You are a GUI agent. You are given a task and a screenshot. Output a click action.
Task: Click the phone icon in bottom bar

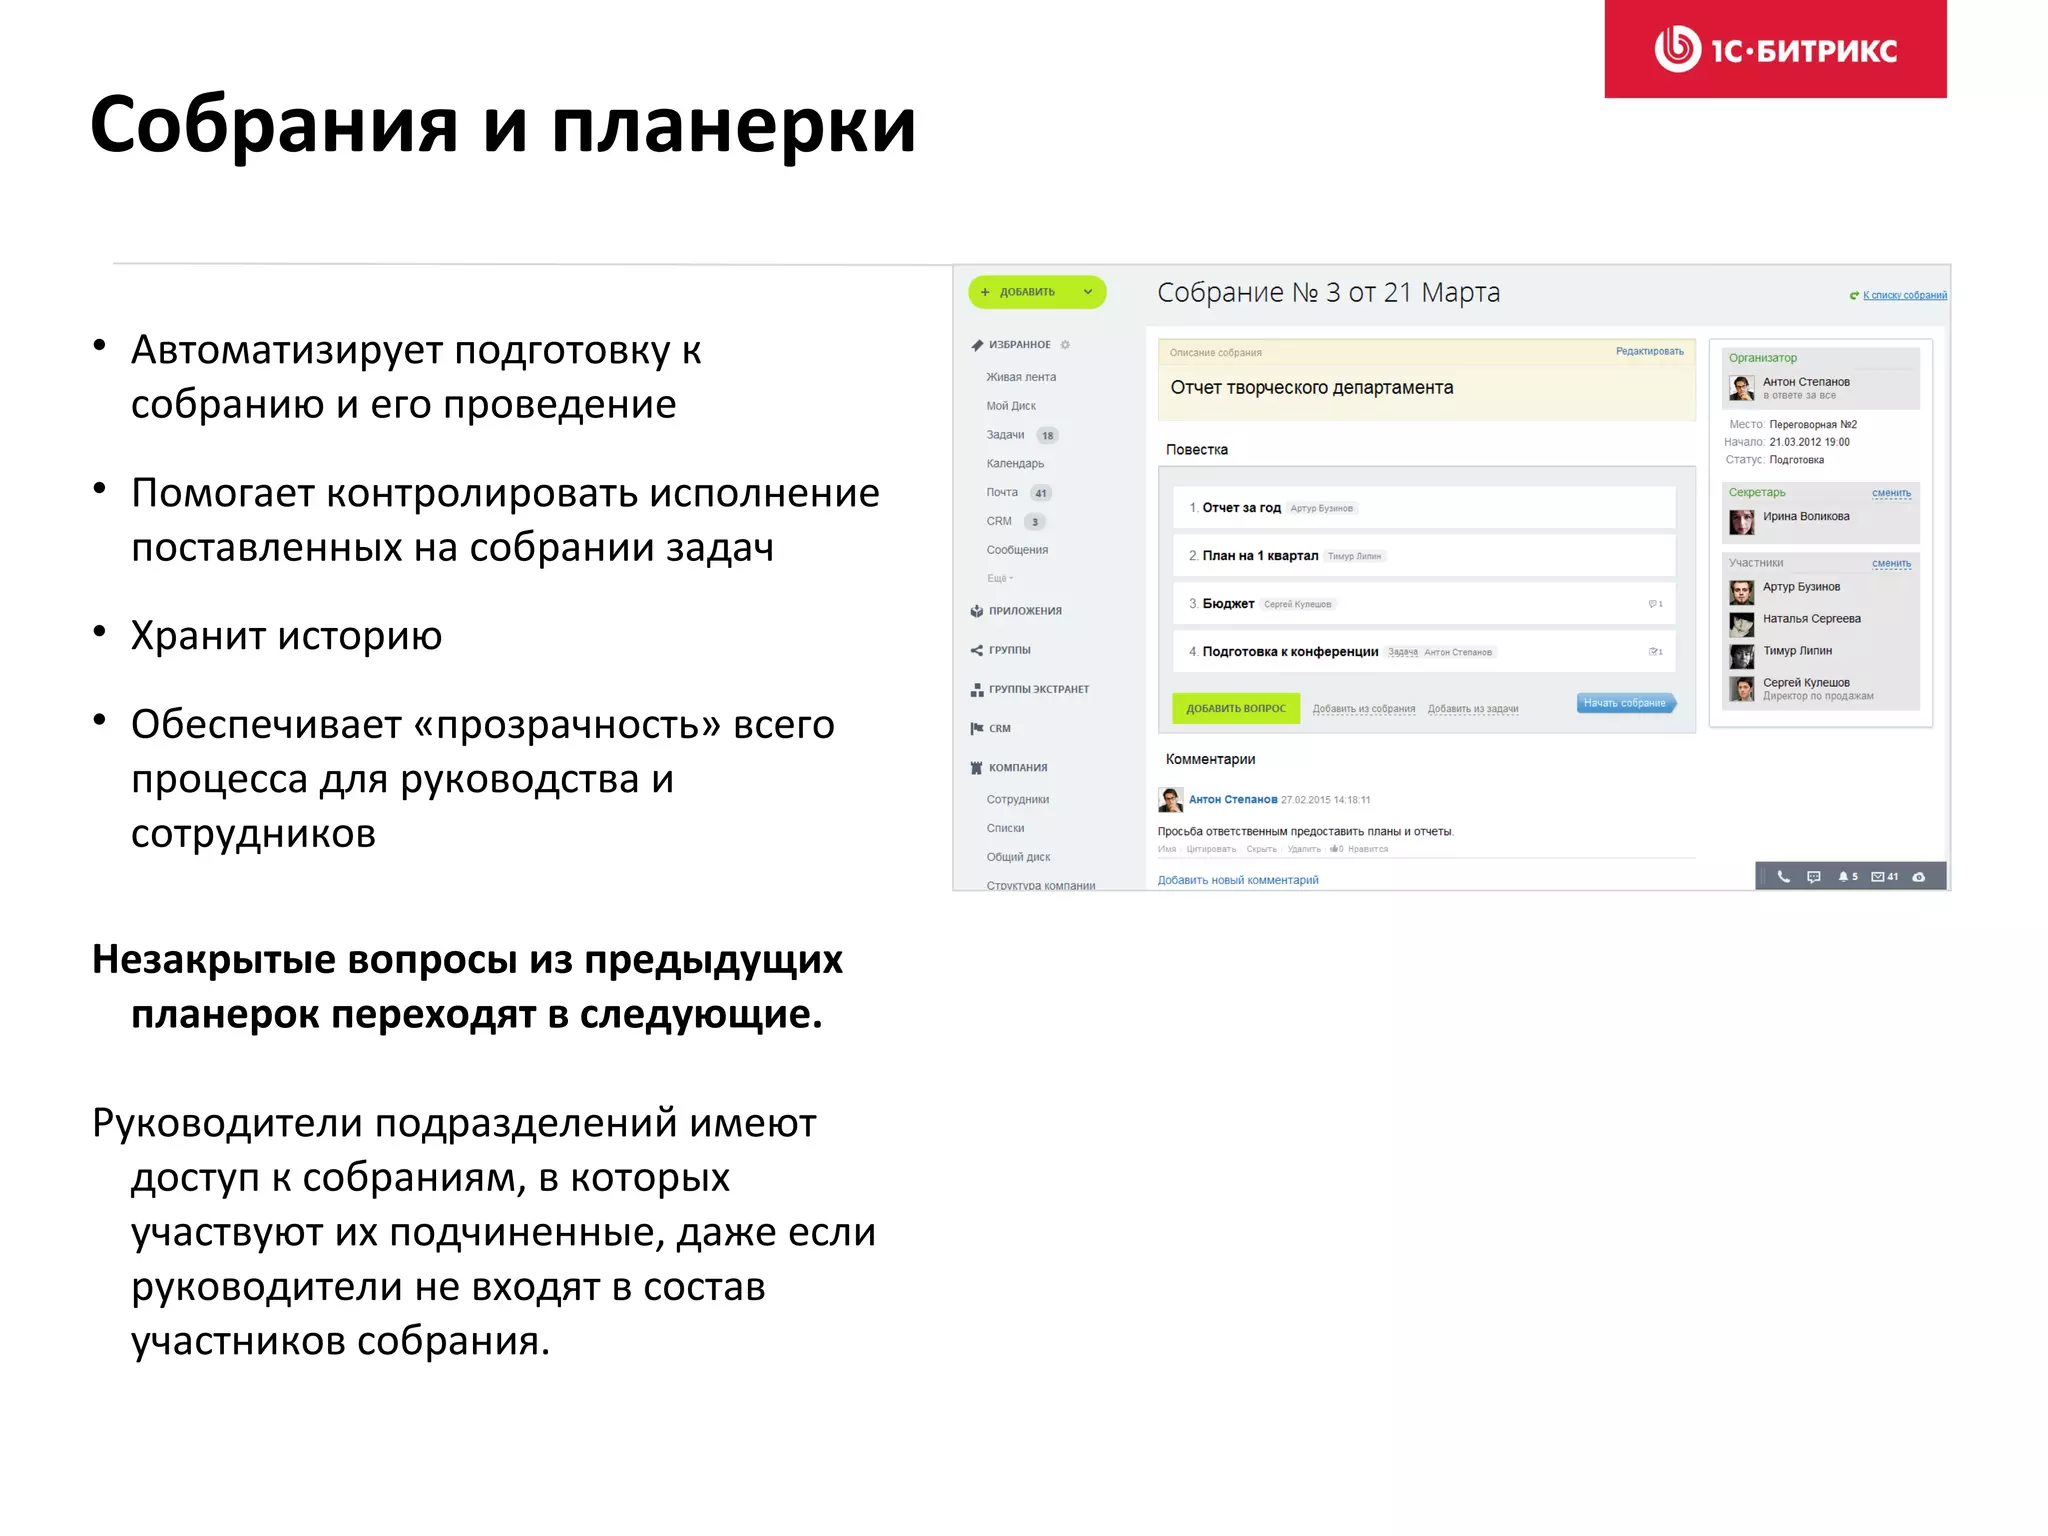tap(1783, 877)
